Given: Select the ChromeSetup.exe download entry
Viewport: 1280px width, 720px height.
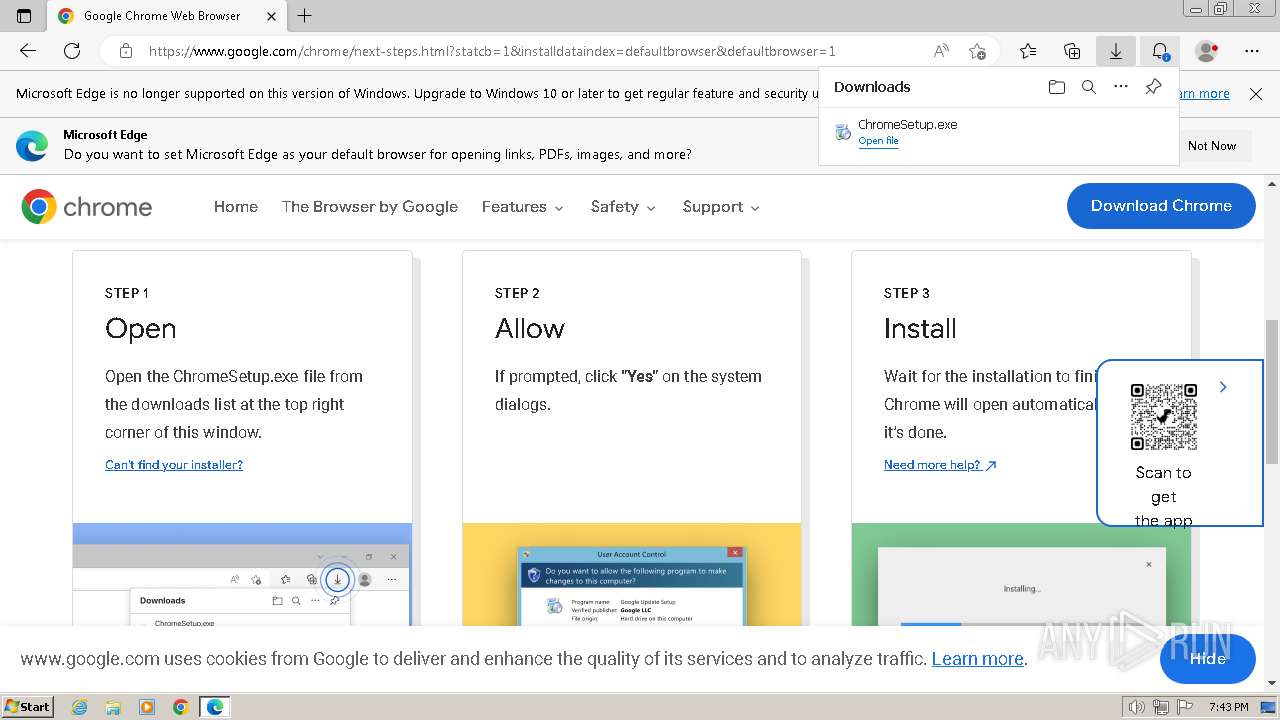Looking at the screenshot, I should [998, 131].
